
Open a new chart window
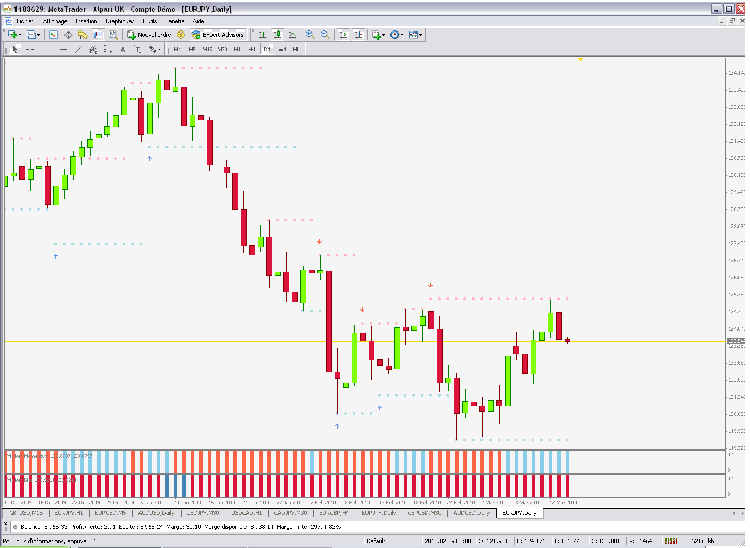point(12,34)
